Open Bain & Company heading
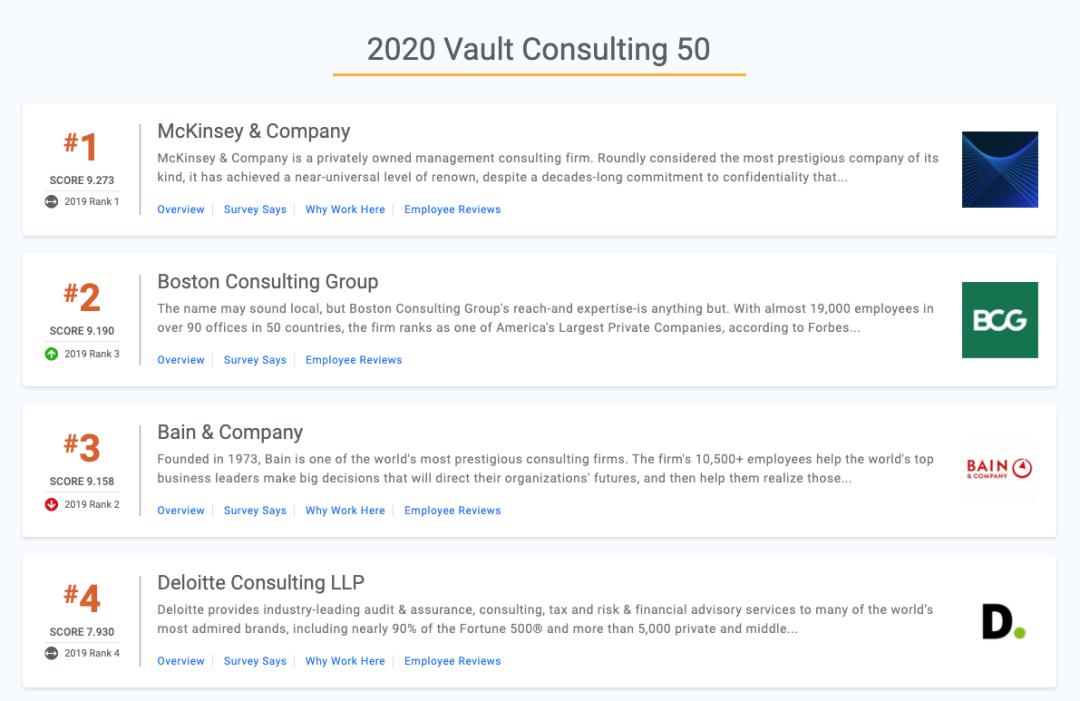 [x=230, y=432]
